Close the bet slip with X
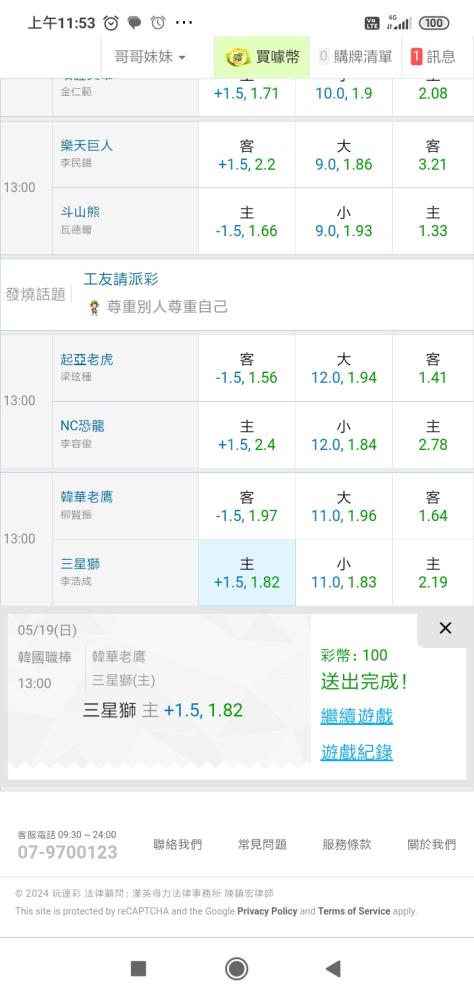The width and height of the screenshot is (474, 1000). coord(445,628)
